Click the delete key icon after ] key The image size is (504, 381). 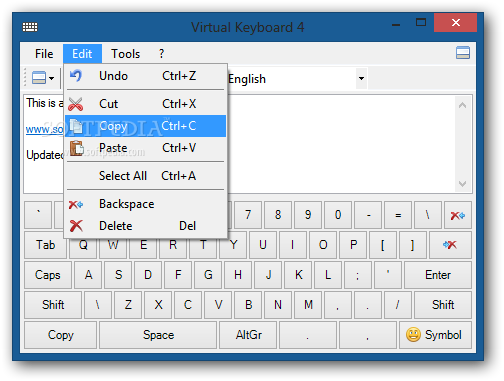[x=450, y=245]
